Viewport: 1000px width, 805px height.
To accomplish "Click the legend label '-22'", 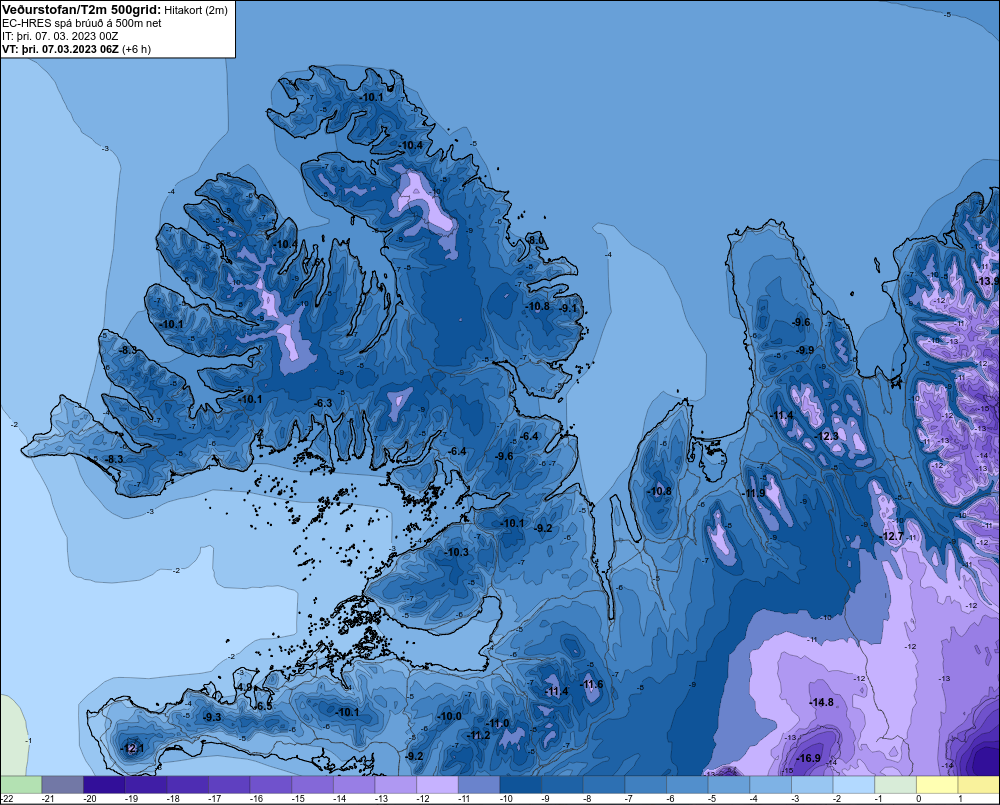I will [7, 799].
